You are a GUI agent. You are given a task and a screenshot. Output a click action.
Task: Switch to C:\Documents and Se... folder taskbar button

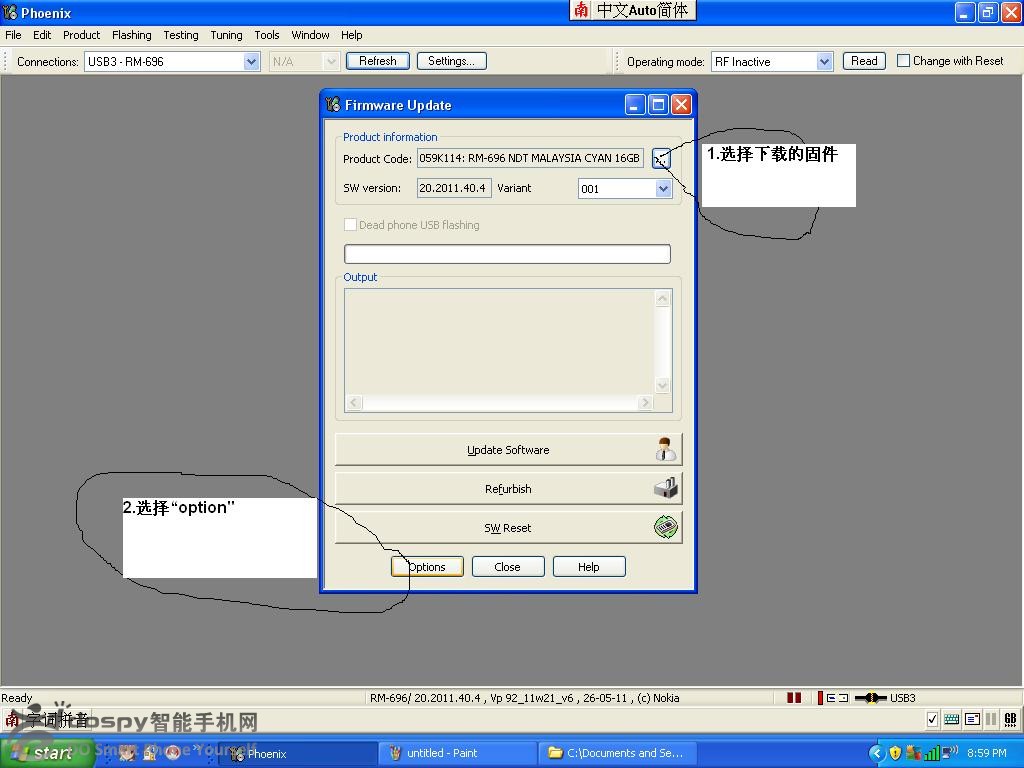pos(617,754)
